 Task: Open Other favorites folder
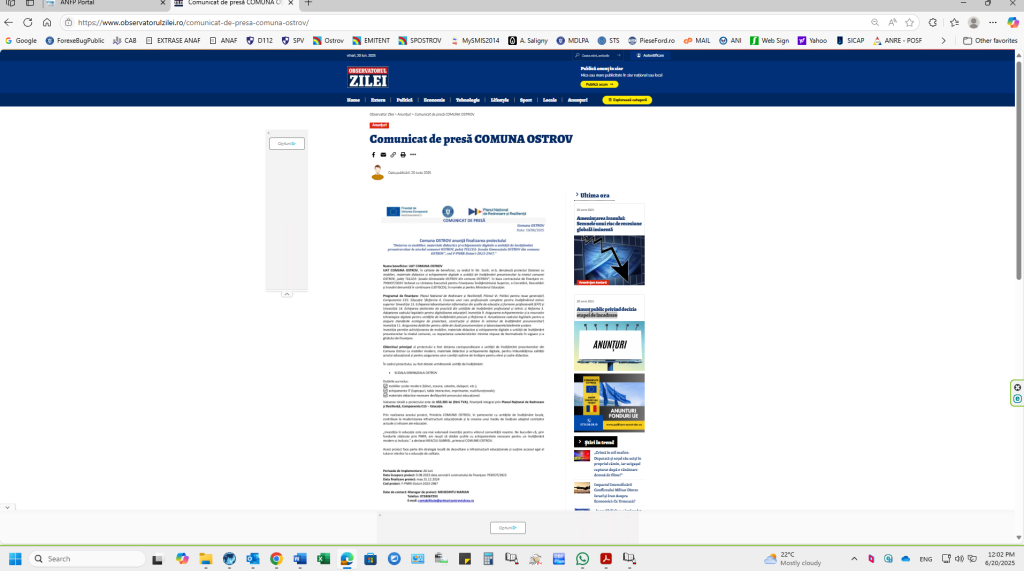click(990, 41)
